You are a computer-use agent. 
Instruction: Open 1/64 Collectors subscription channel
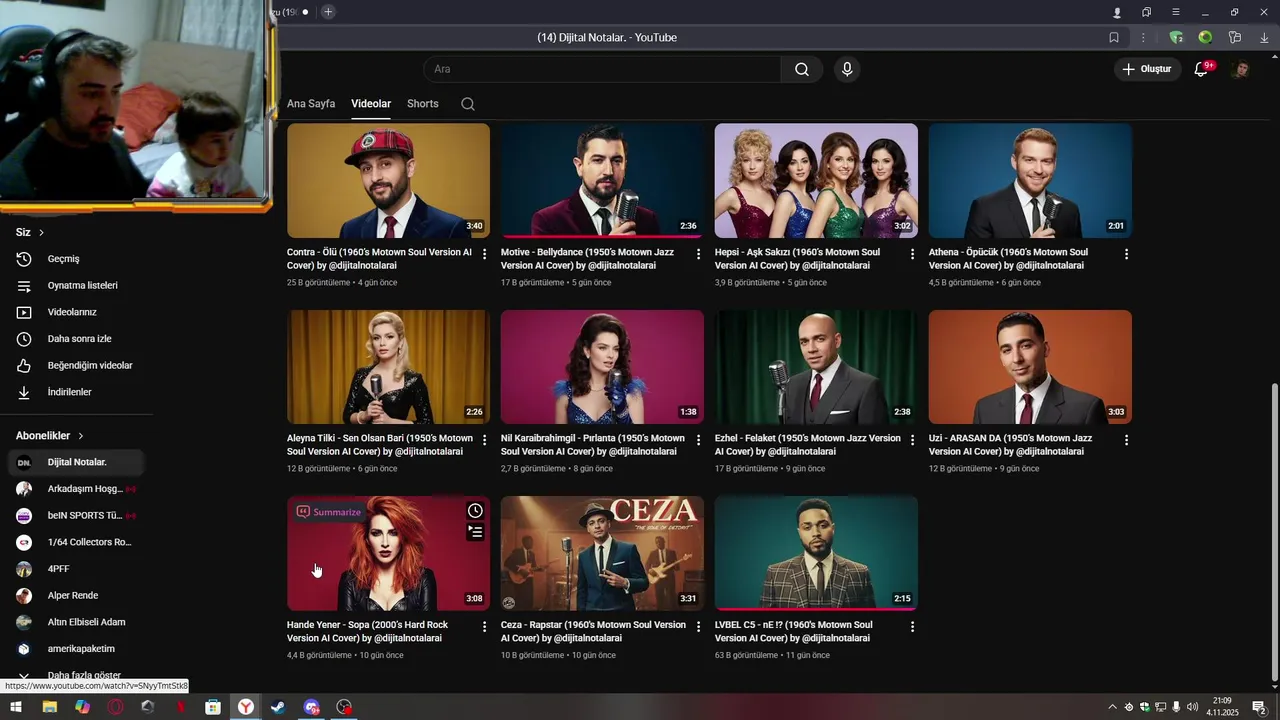[76, 542]
